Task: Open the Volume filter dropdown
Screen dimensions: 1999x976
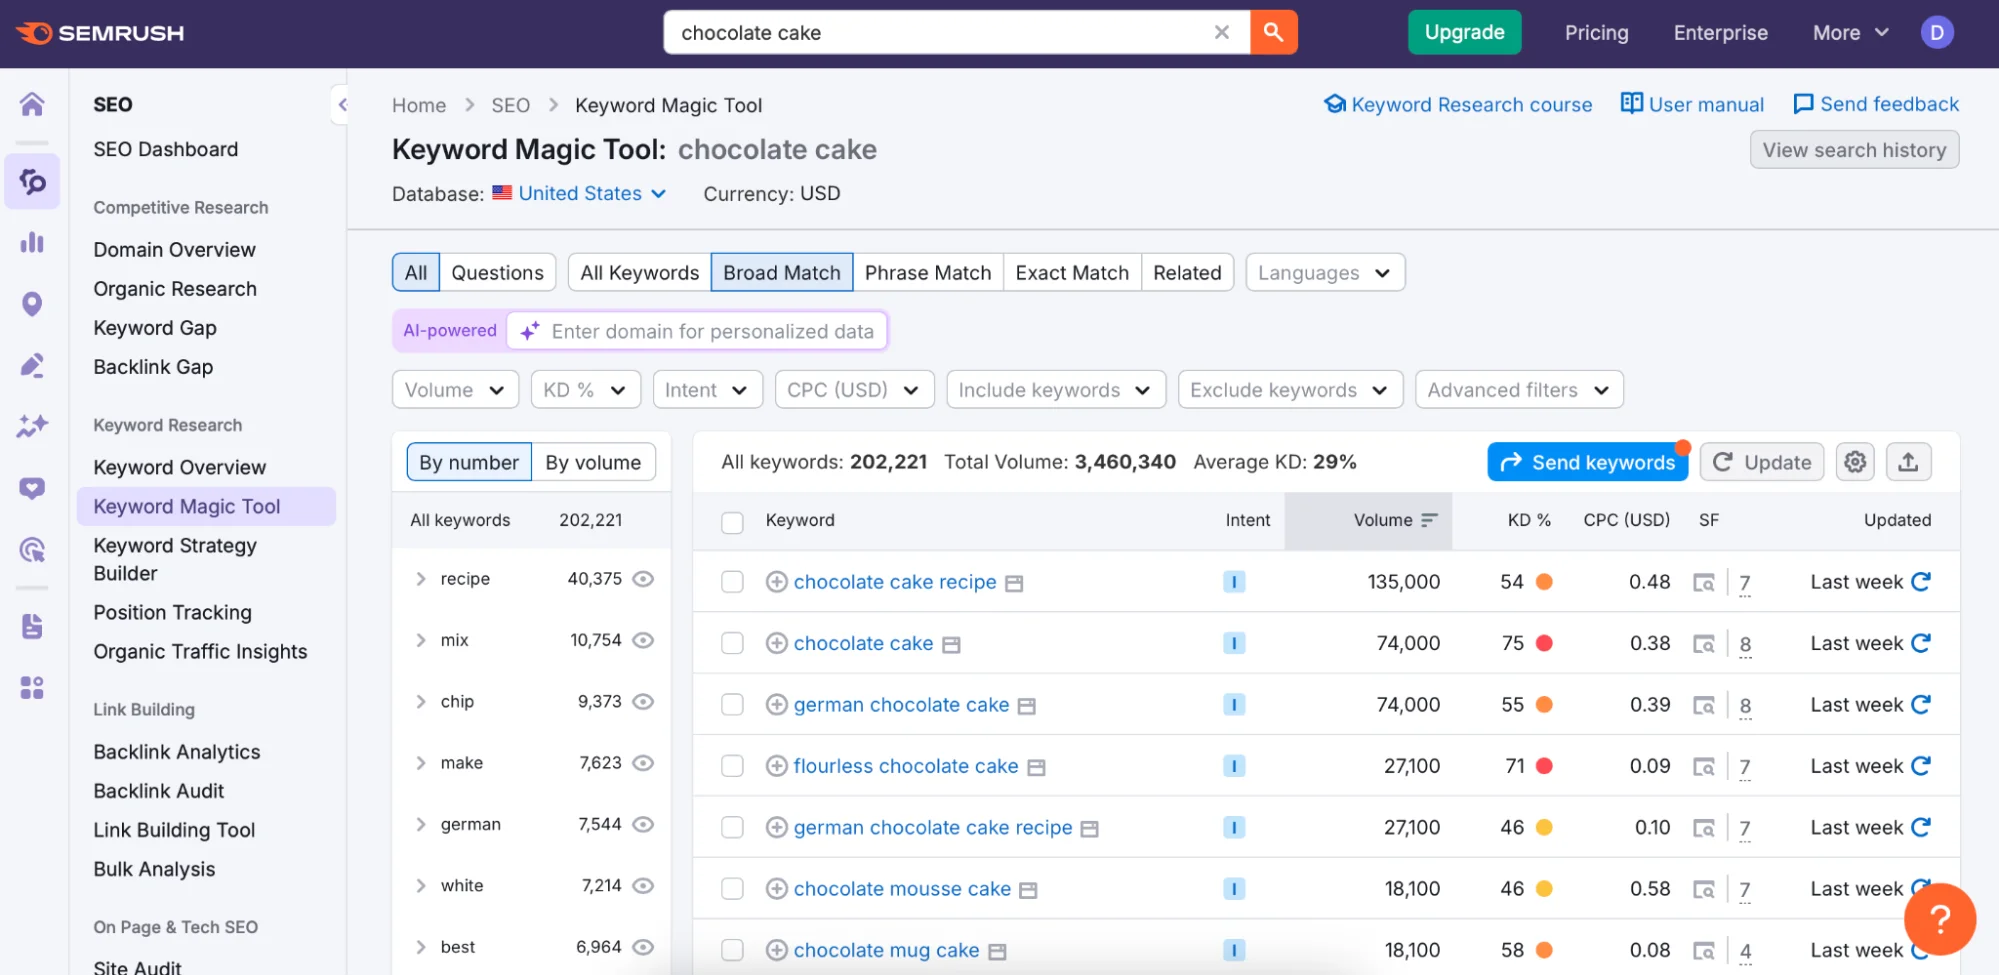Action: point(455,390)
